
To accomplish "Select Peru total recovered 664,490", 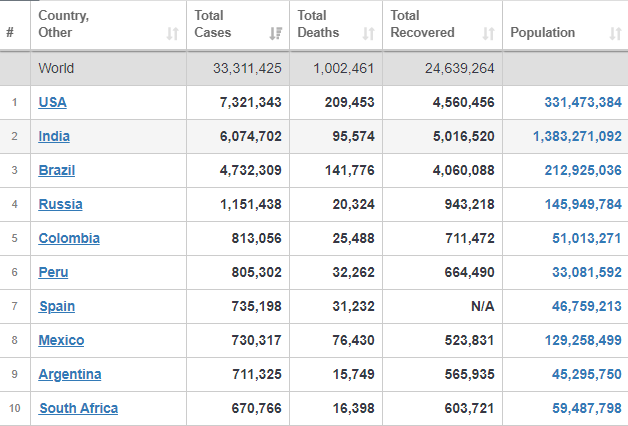I will point(469,272).
